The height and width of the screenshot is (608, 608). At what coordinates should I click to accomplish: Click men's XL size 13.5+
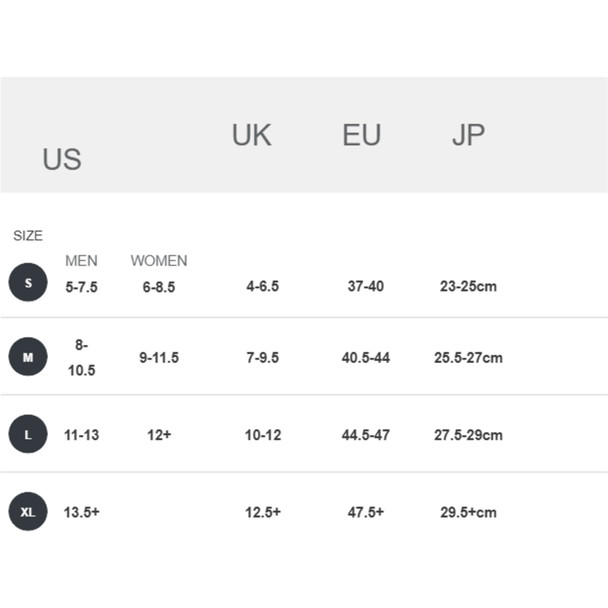[x=81, y=512]
